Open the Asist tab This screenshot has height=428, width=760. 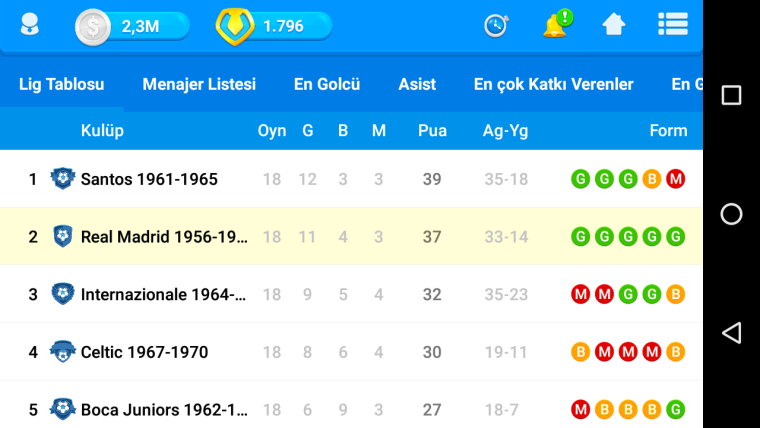click(417, 84)
